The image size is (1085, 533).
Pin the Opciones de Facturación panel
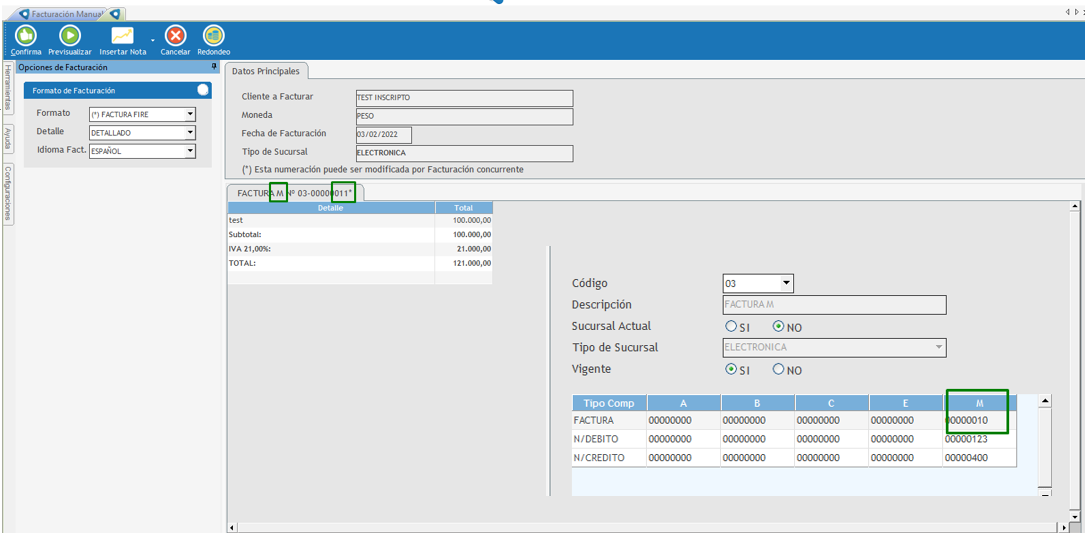(214, 67)
